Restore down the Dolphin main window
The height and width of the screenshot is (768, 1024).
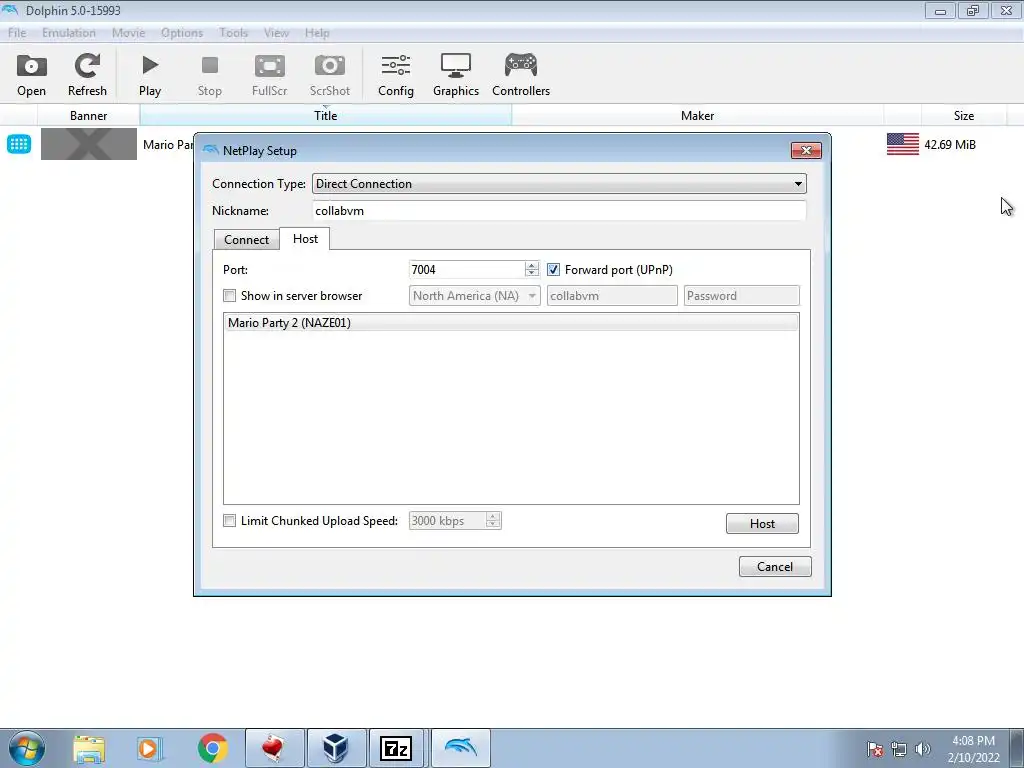973,11
